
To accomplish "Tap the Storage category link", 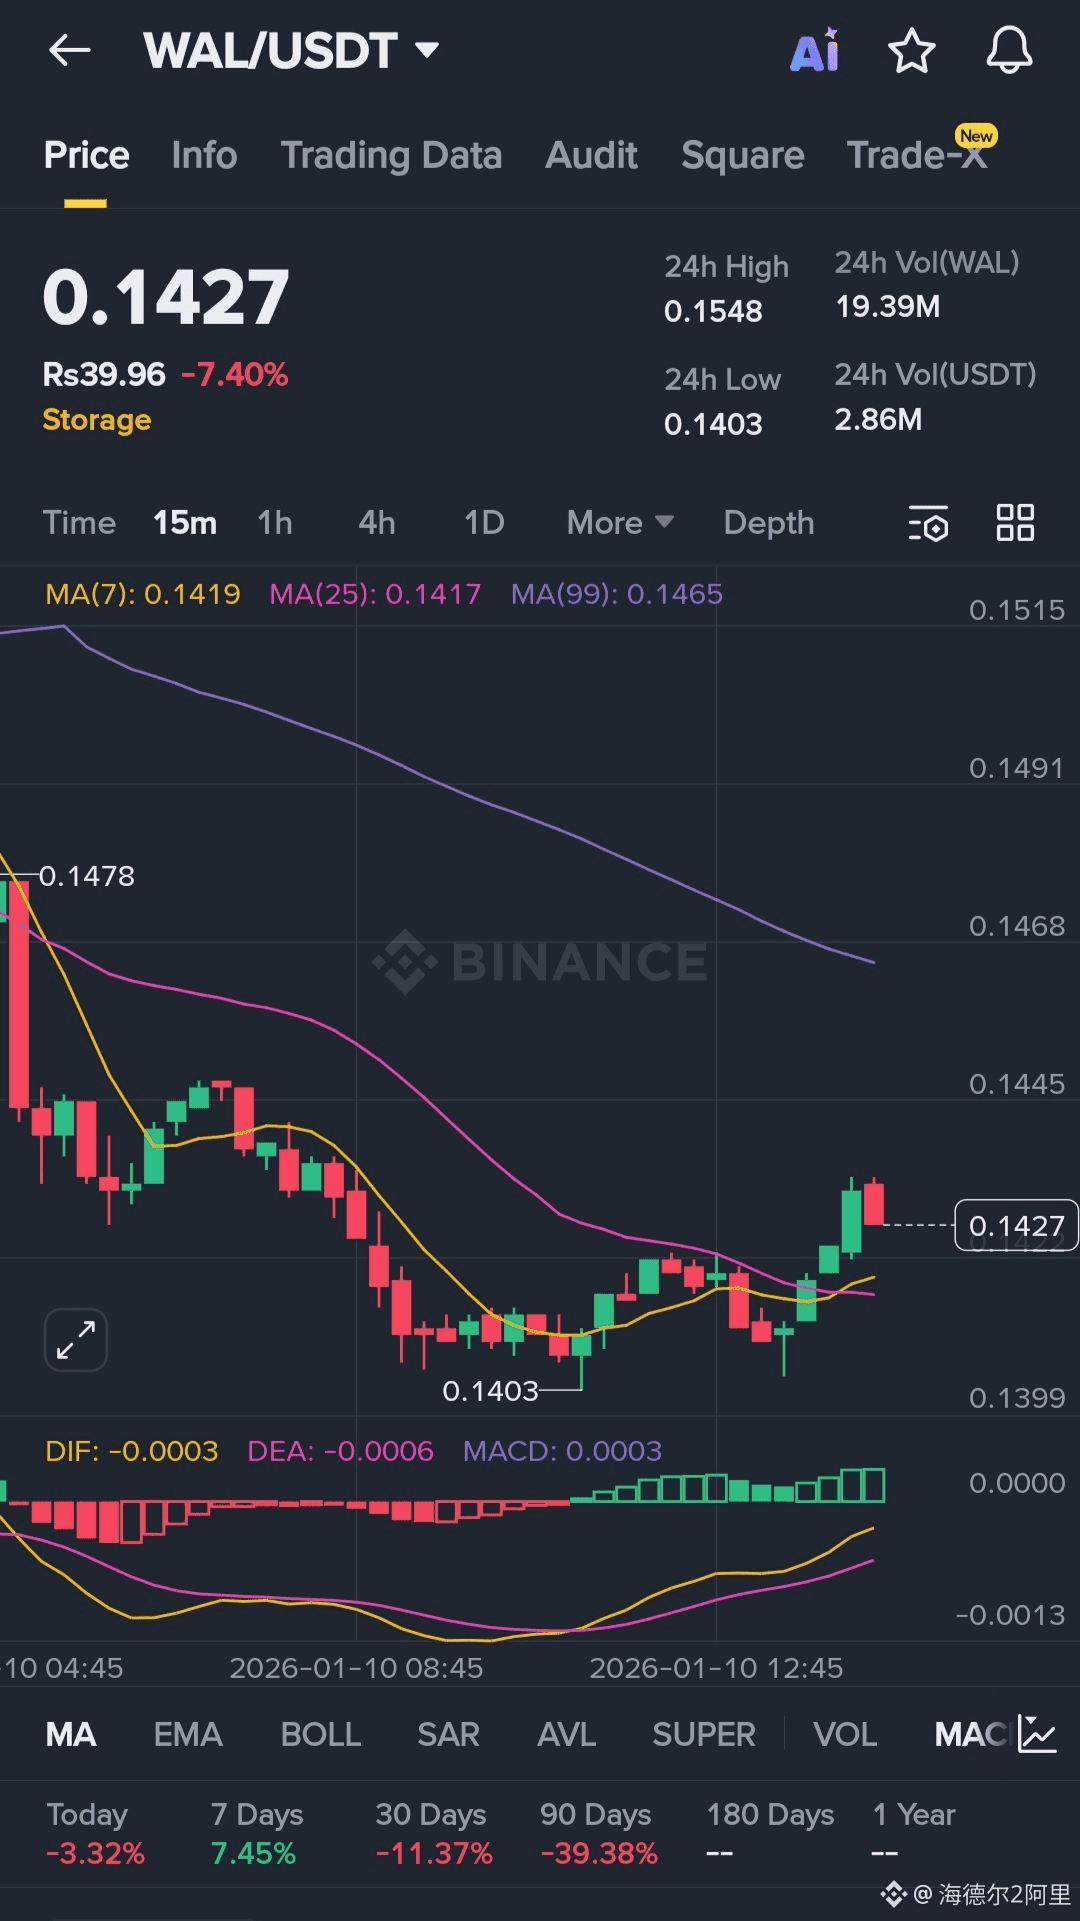I will pos(97,420).
